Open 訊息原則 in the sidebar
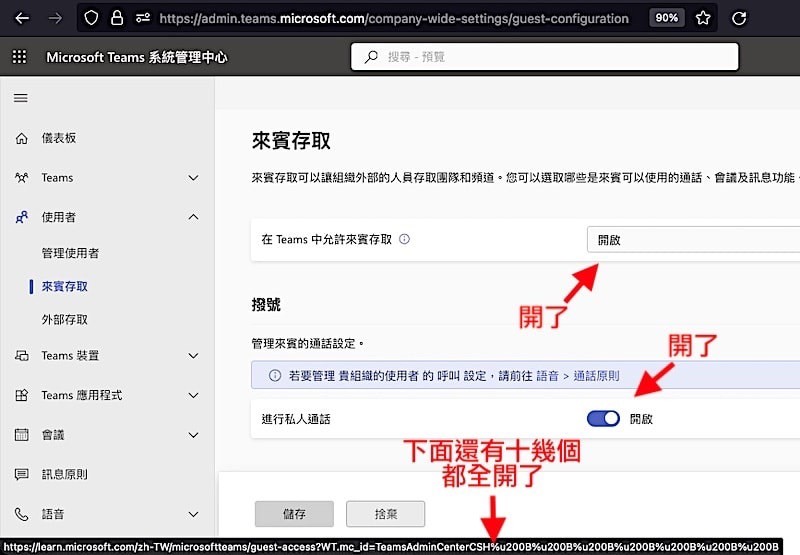 (x=64, y=474)
